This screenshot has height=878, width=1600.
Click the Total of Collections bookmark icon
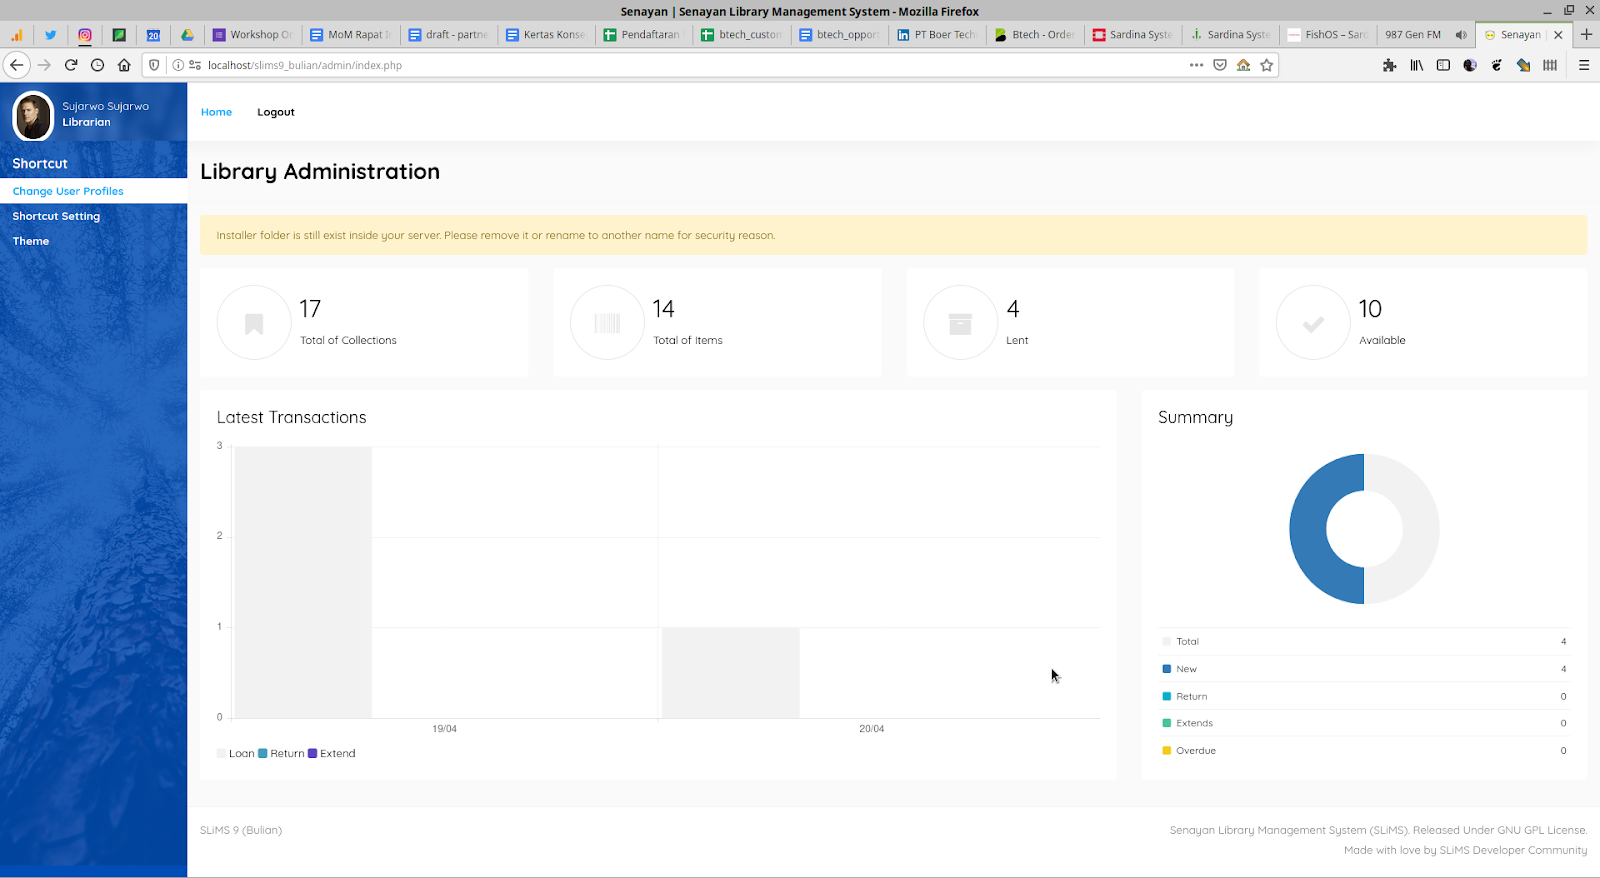tap(254, 323)
